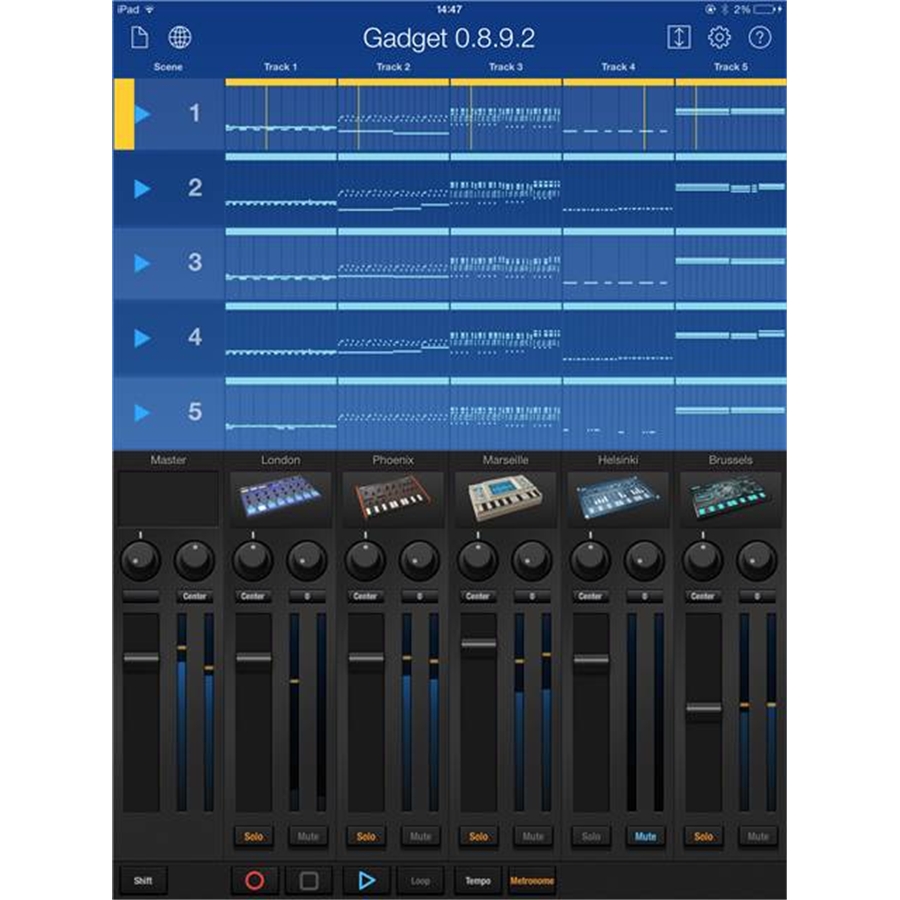Turn off the Metronome

[532, 880]
